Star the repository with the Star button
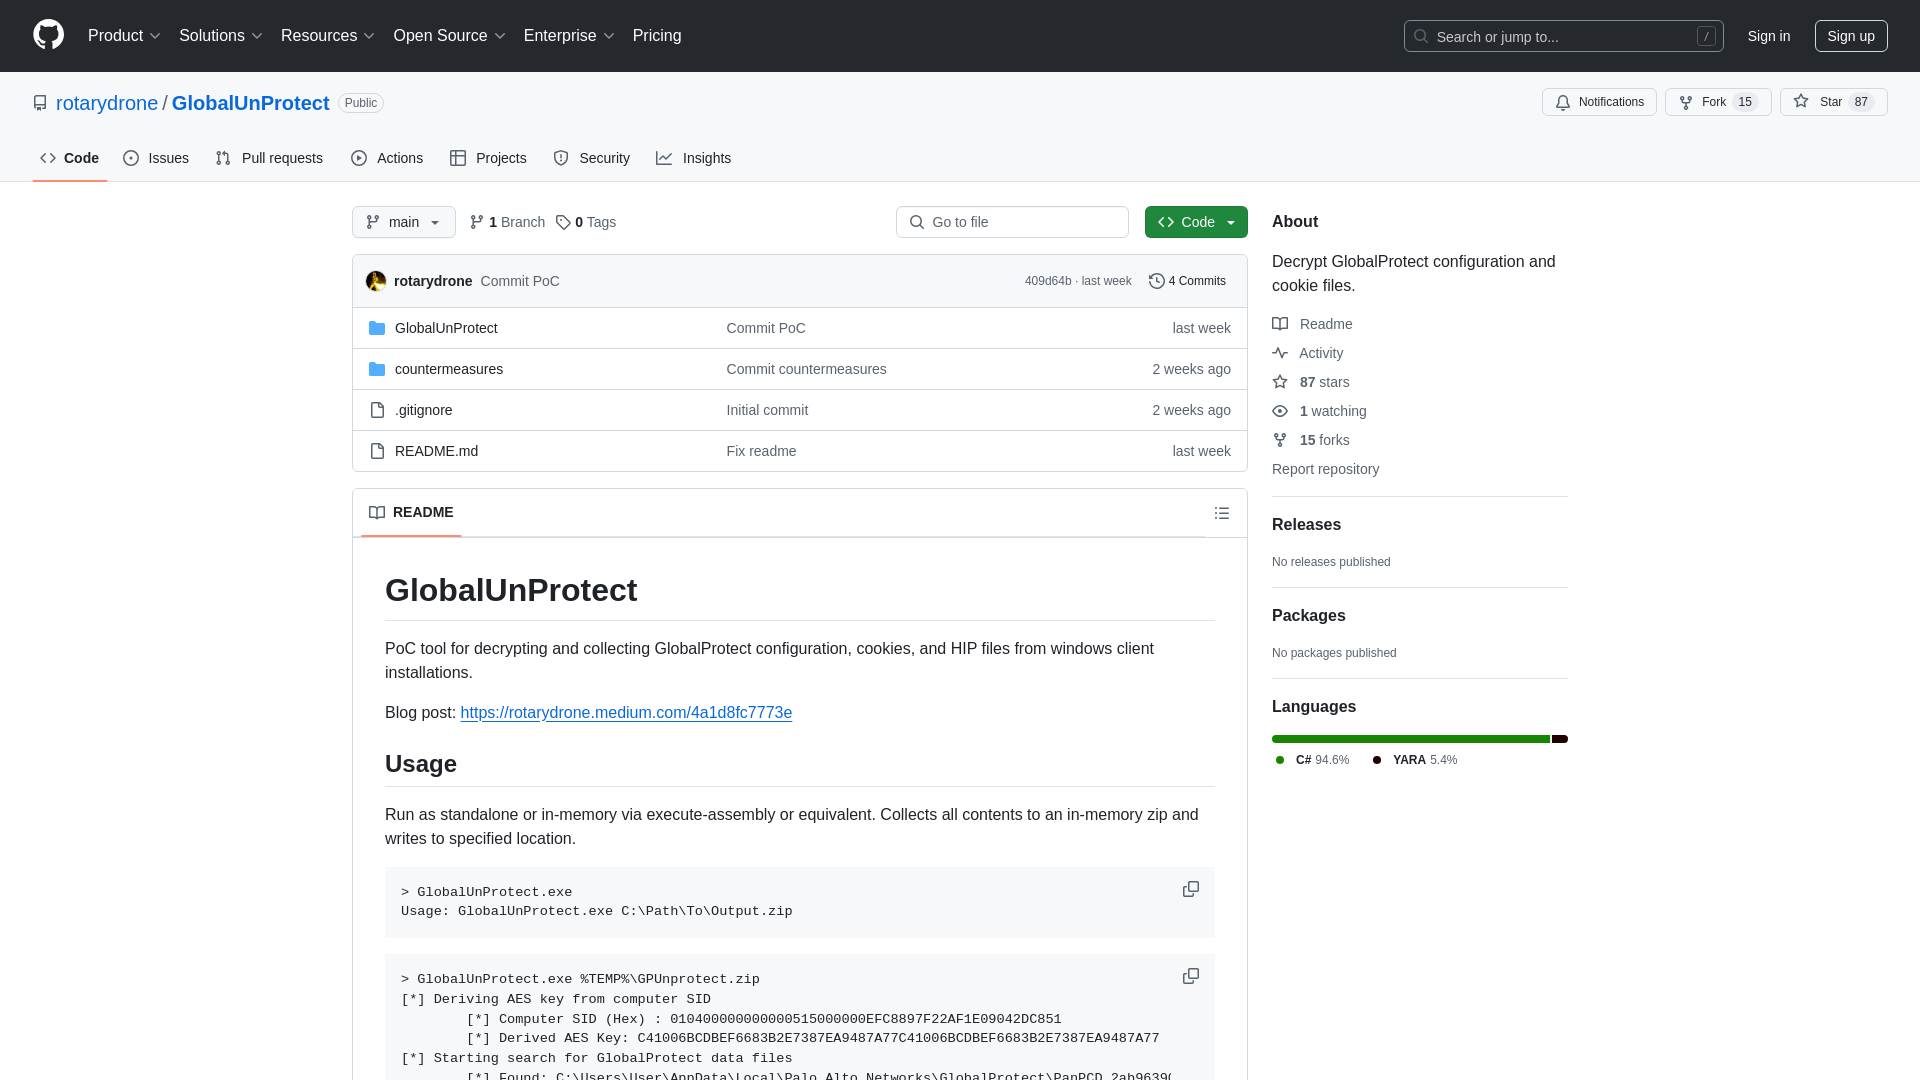The height and width of the screenshot is (1080, 1920). coord(1833,102)
